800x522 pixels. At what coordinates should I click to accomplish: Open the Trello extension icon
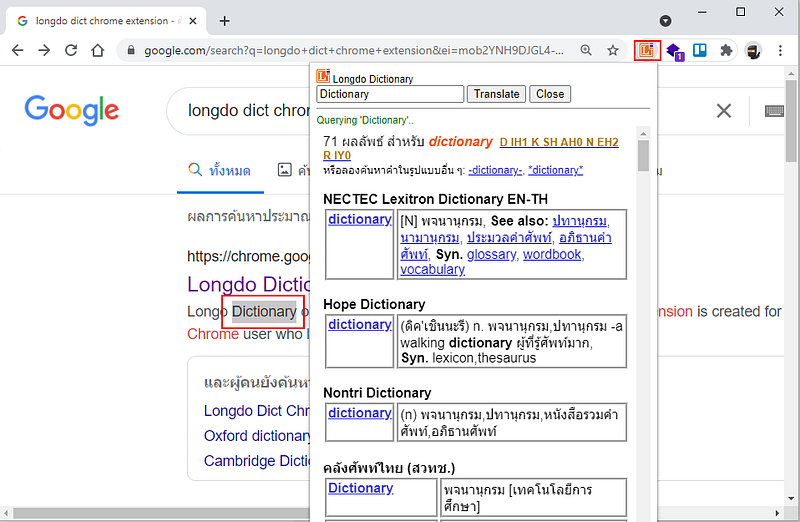point(699,50)
